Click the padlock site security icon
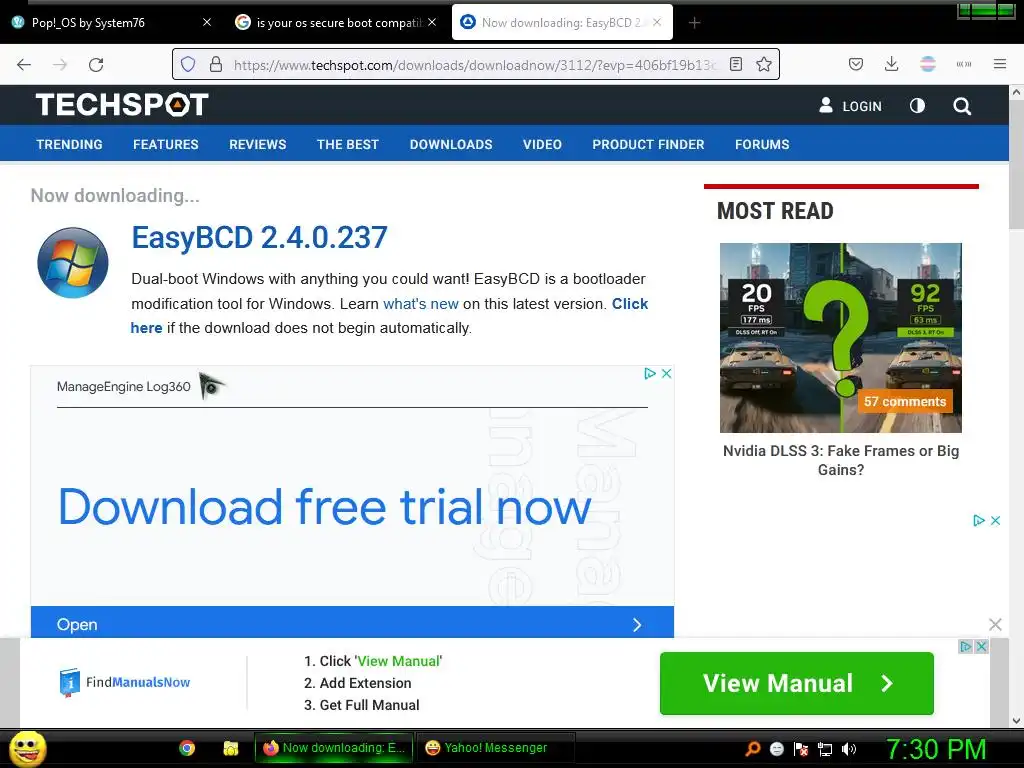1024x768 pixels. click(216, 64)
